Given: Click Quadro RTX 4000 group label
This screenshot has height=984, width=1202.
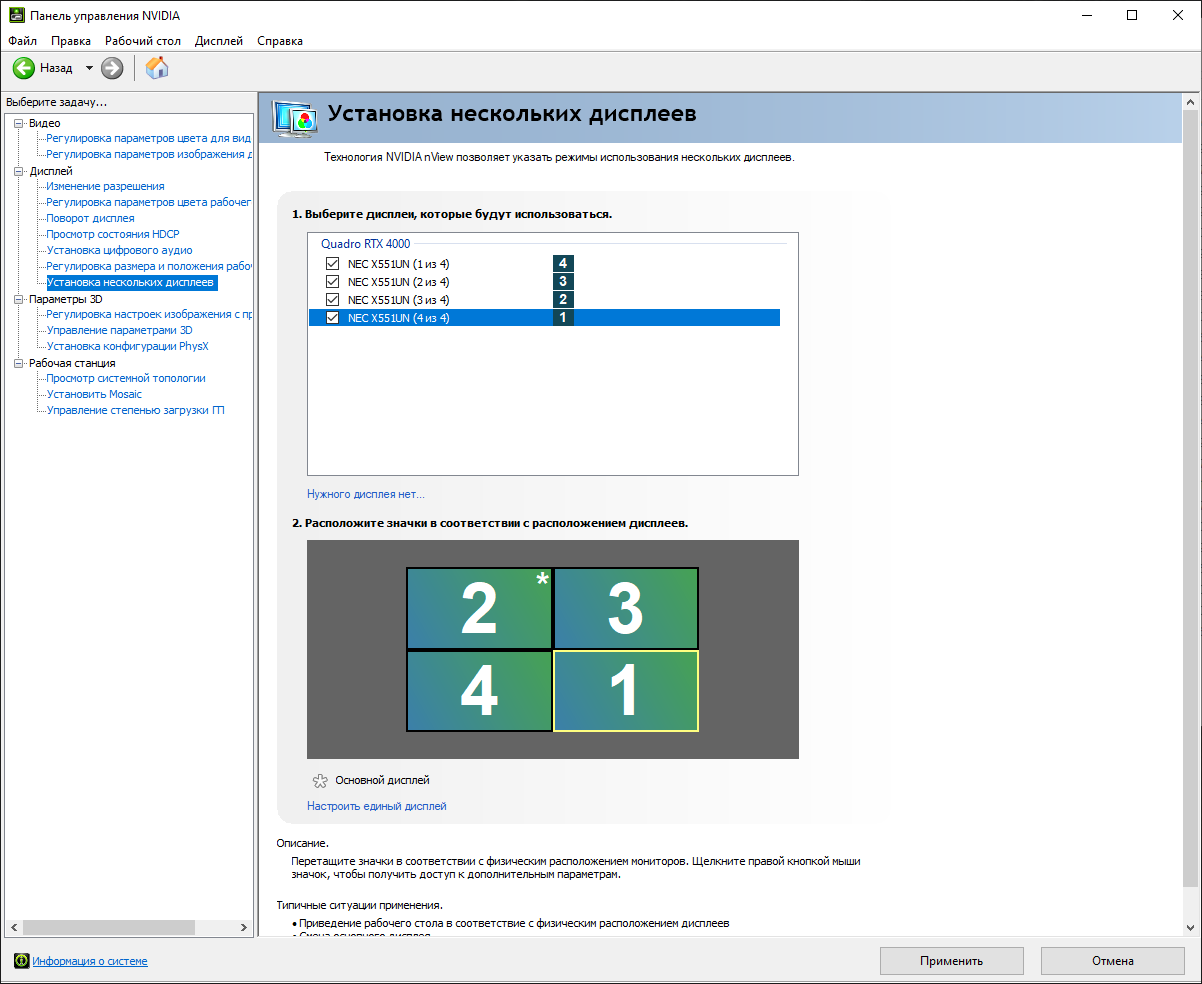Looking at the screenshot, I should 365,243.
